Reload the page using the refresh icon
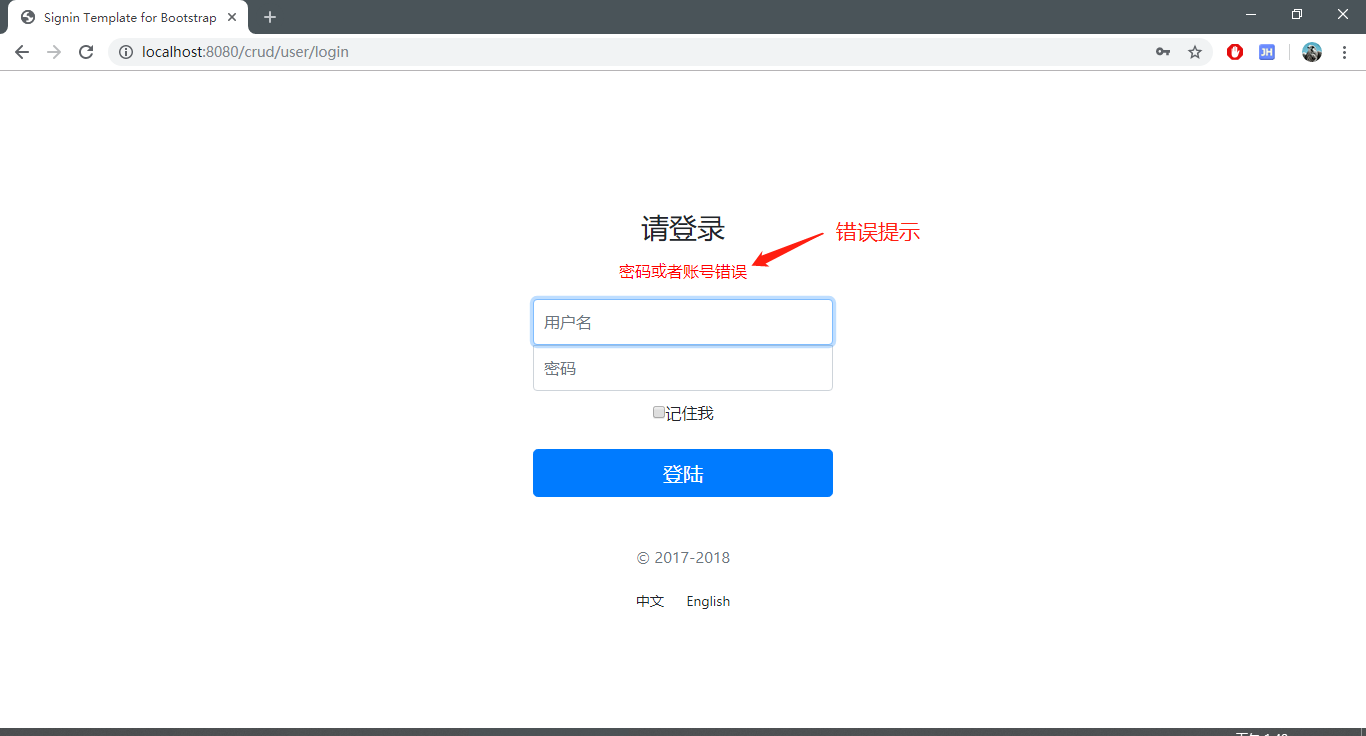The width and height of the screenshot is (1366, 736). pyautogui.click(x=85, y=51)
